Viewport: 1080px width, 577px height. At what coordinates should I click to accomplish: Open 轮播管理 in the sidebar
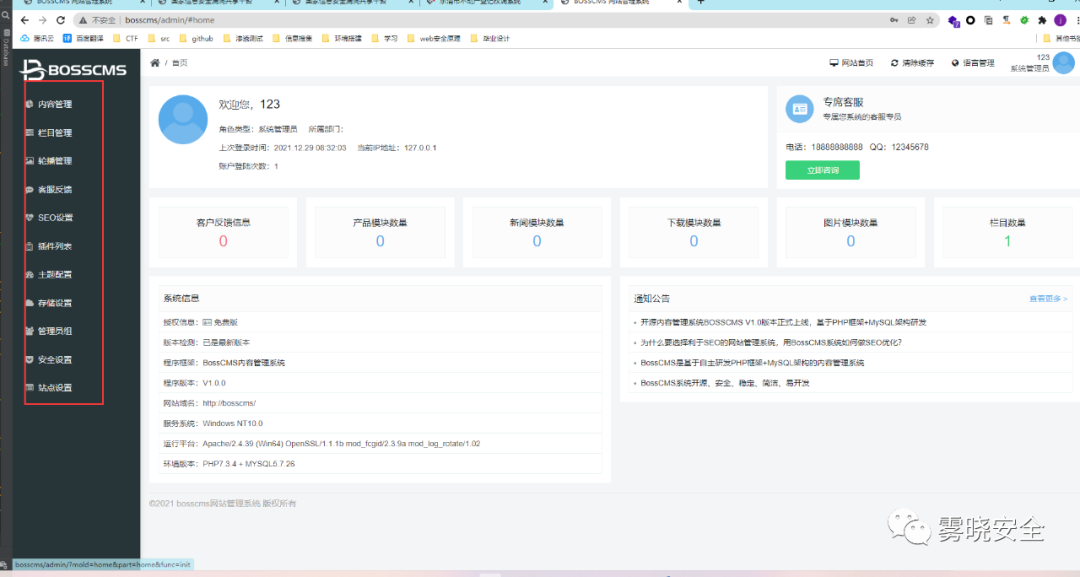(x=49, y=160)
